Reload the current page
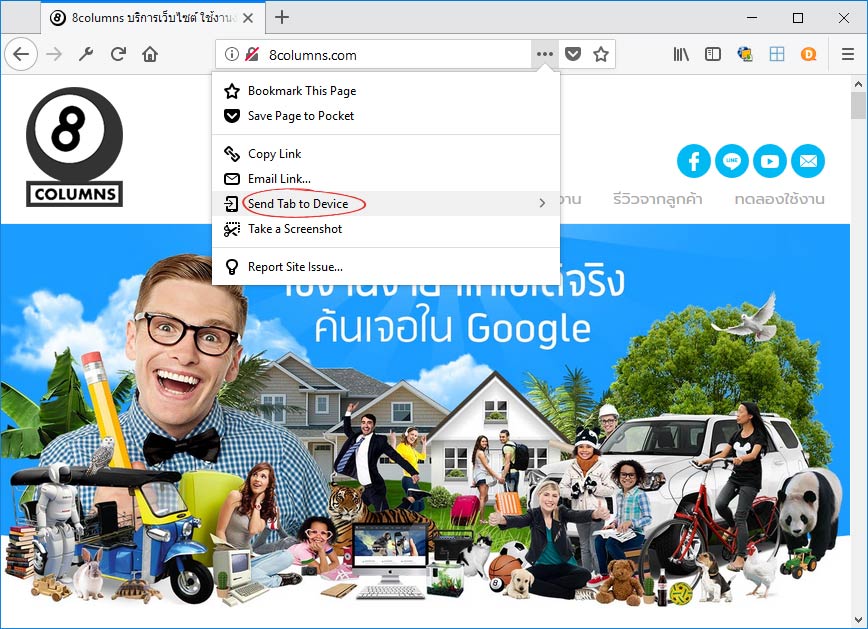This screenshot has width=868, height=629. [x=117, y=55]
